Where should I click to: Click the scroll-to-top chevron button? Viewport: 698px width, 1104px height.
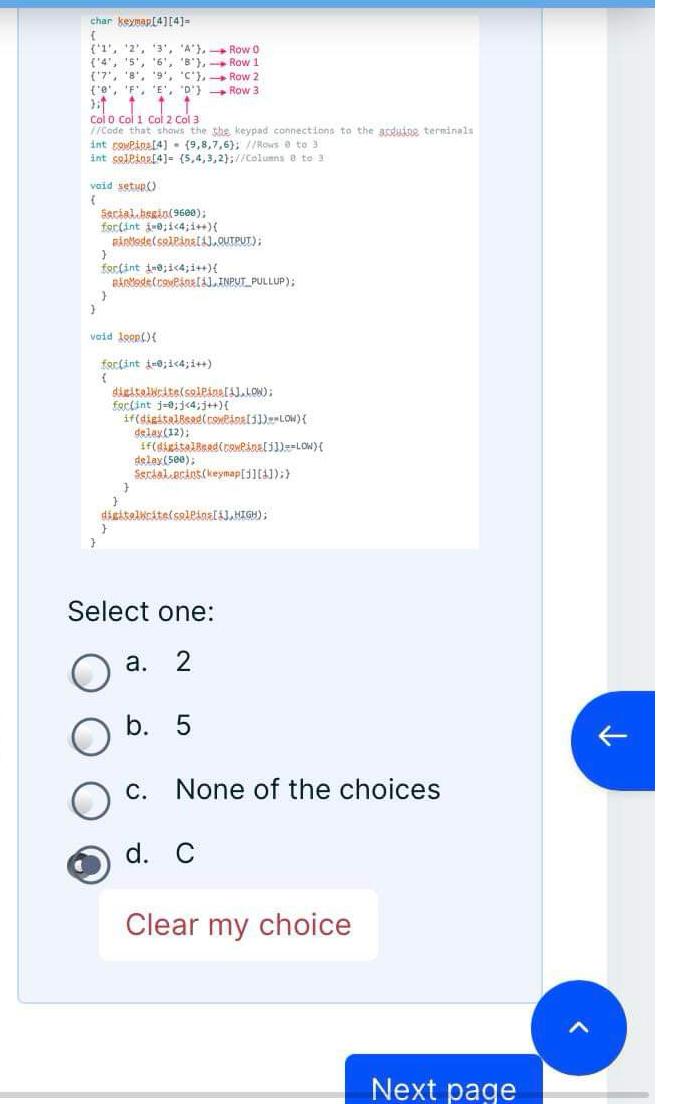pos(578,1027)
